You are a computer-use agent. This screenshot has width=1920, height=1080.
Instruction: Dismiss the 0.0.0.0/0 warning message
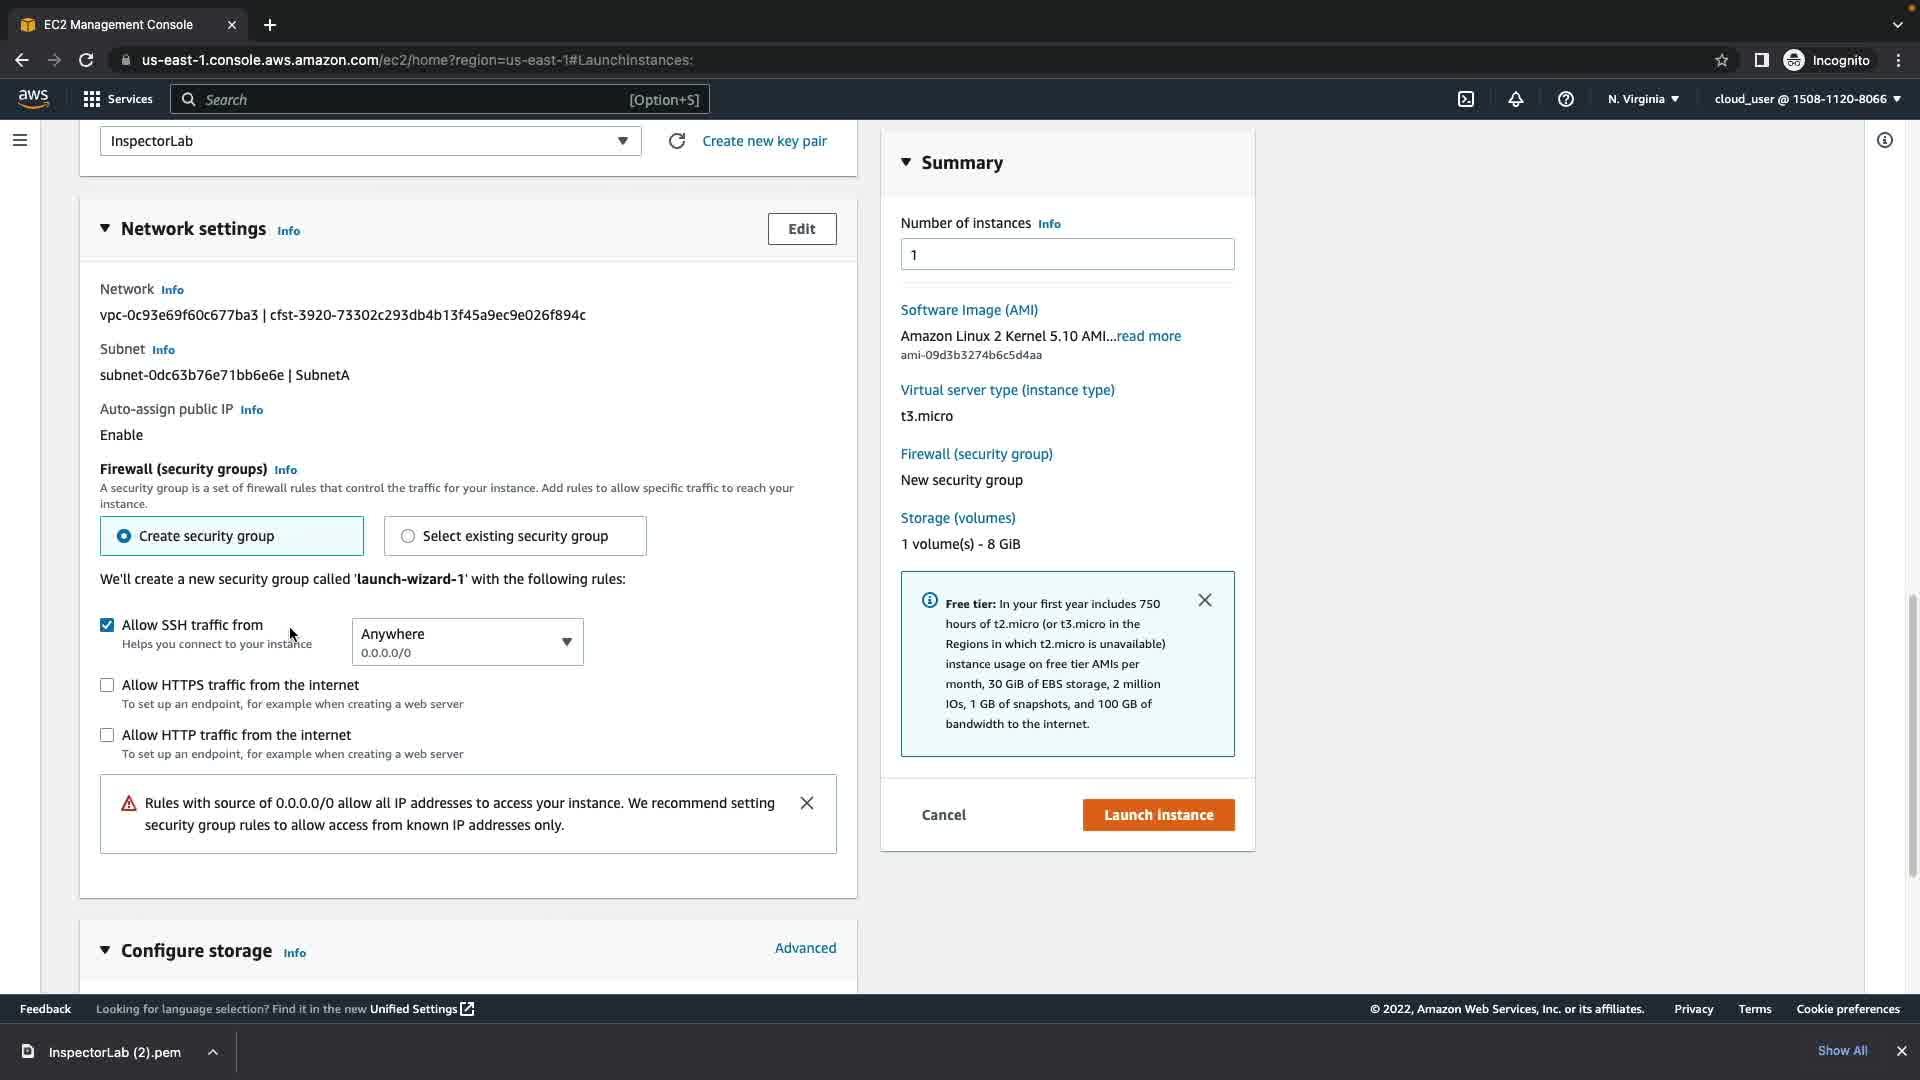(807, 803)
